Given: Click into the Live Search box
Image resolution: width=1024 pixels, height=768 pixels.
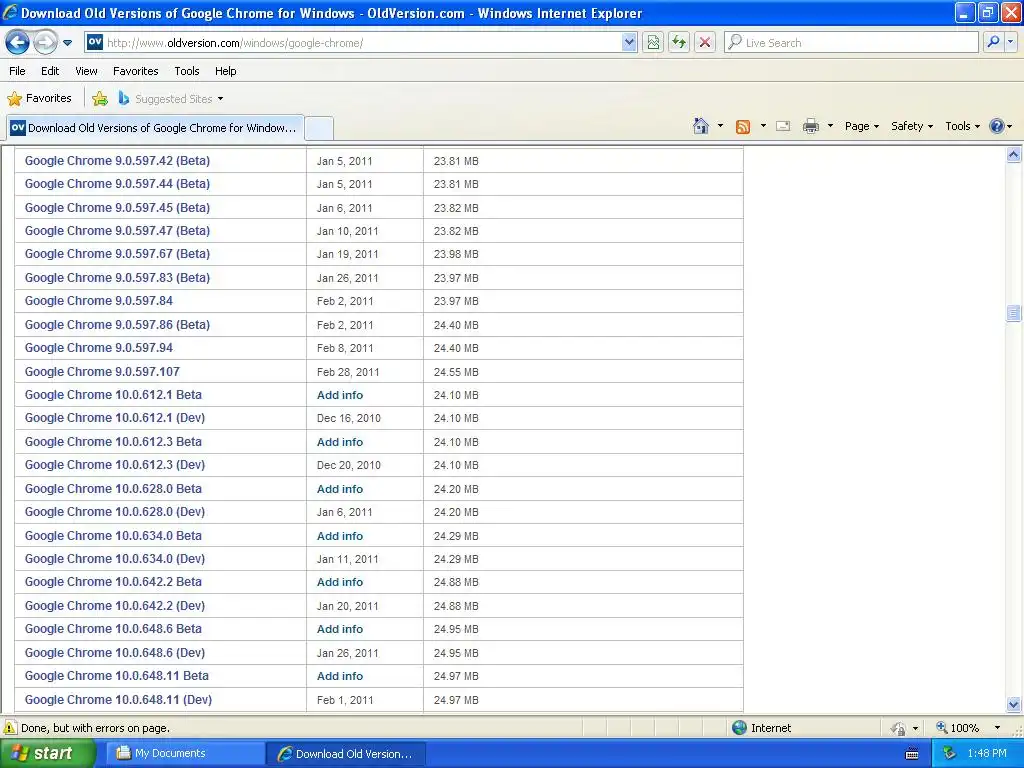Looking at the screenshot, I should coord(851,43).
